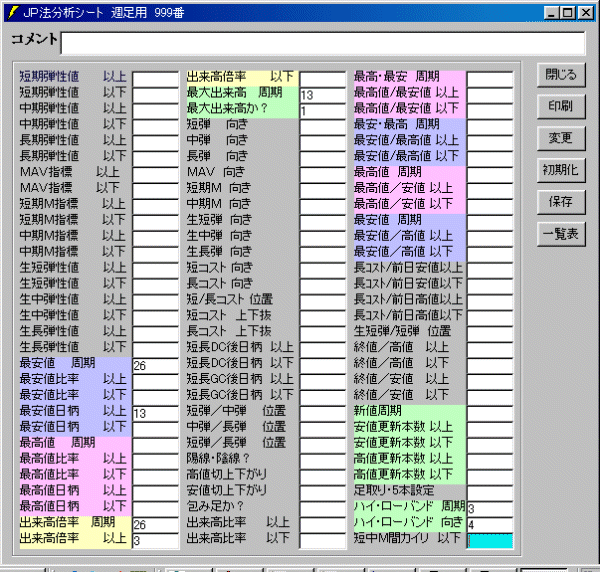The image size is (600, 572).
Task: Select the 出来高比率 以上 input field
Action: coord(323,525)
